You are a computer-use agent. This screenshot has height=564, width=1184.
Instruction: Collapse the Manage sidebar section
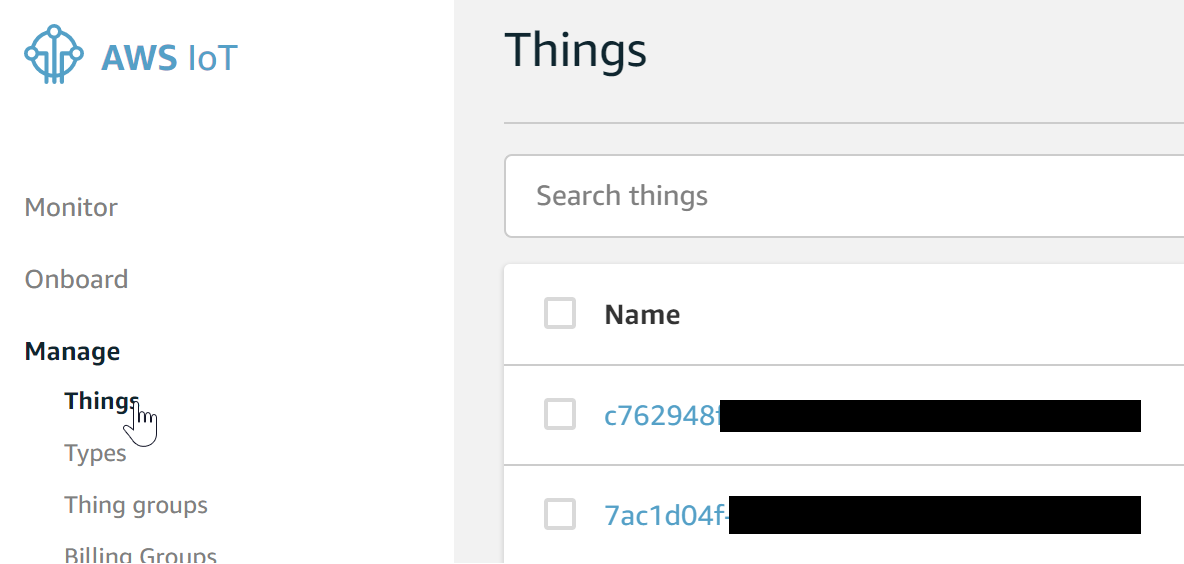point(72,351)
